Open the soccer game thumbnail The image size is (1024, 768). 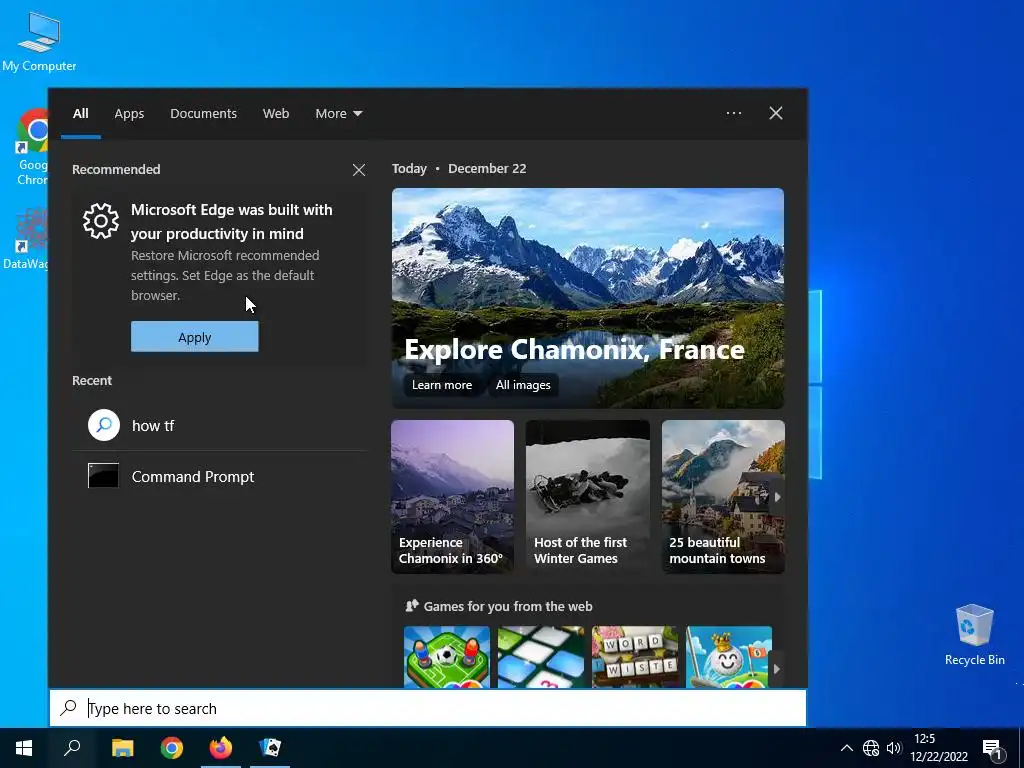[447, 657]
